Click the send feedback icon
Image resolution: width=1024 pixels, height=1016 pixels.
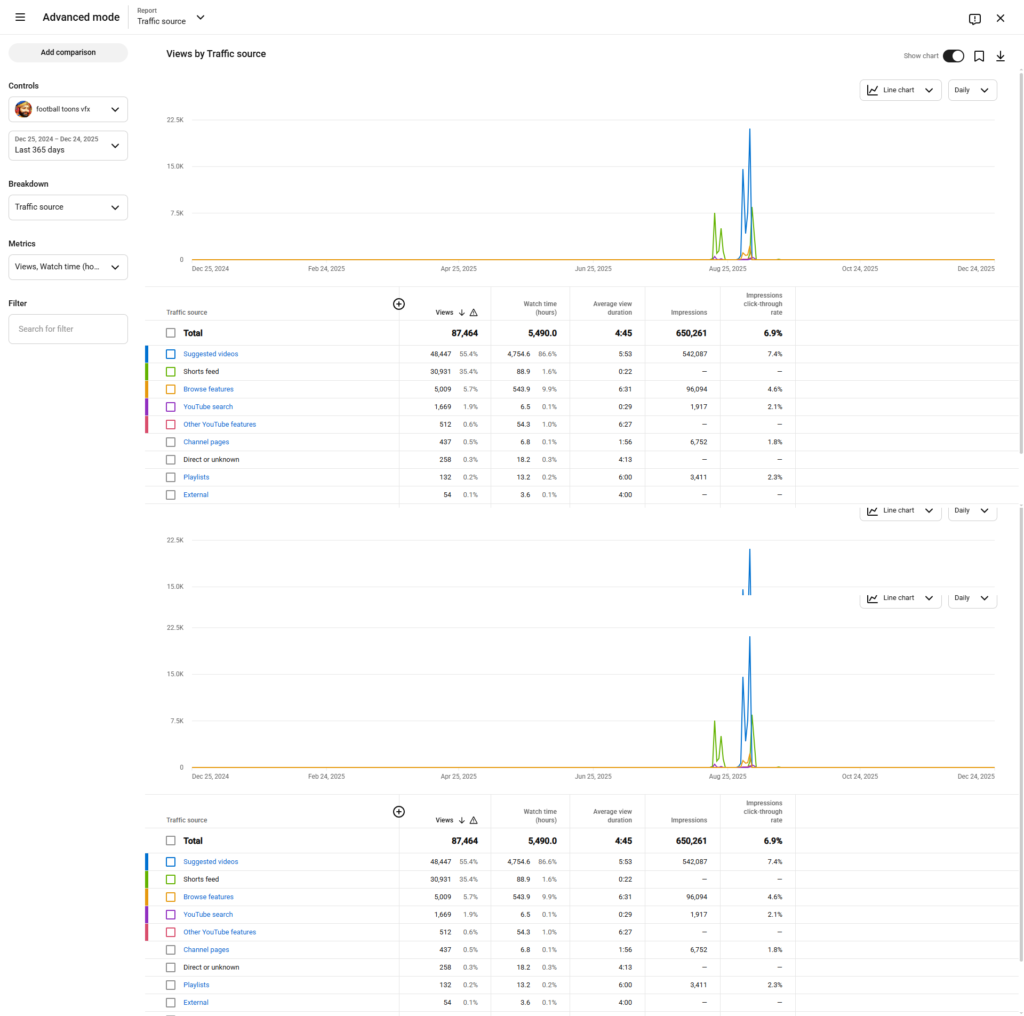tap(974, 19)
